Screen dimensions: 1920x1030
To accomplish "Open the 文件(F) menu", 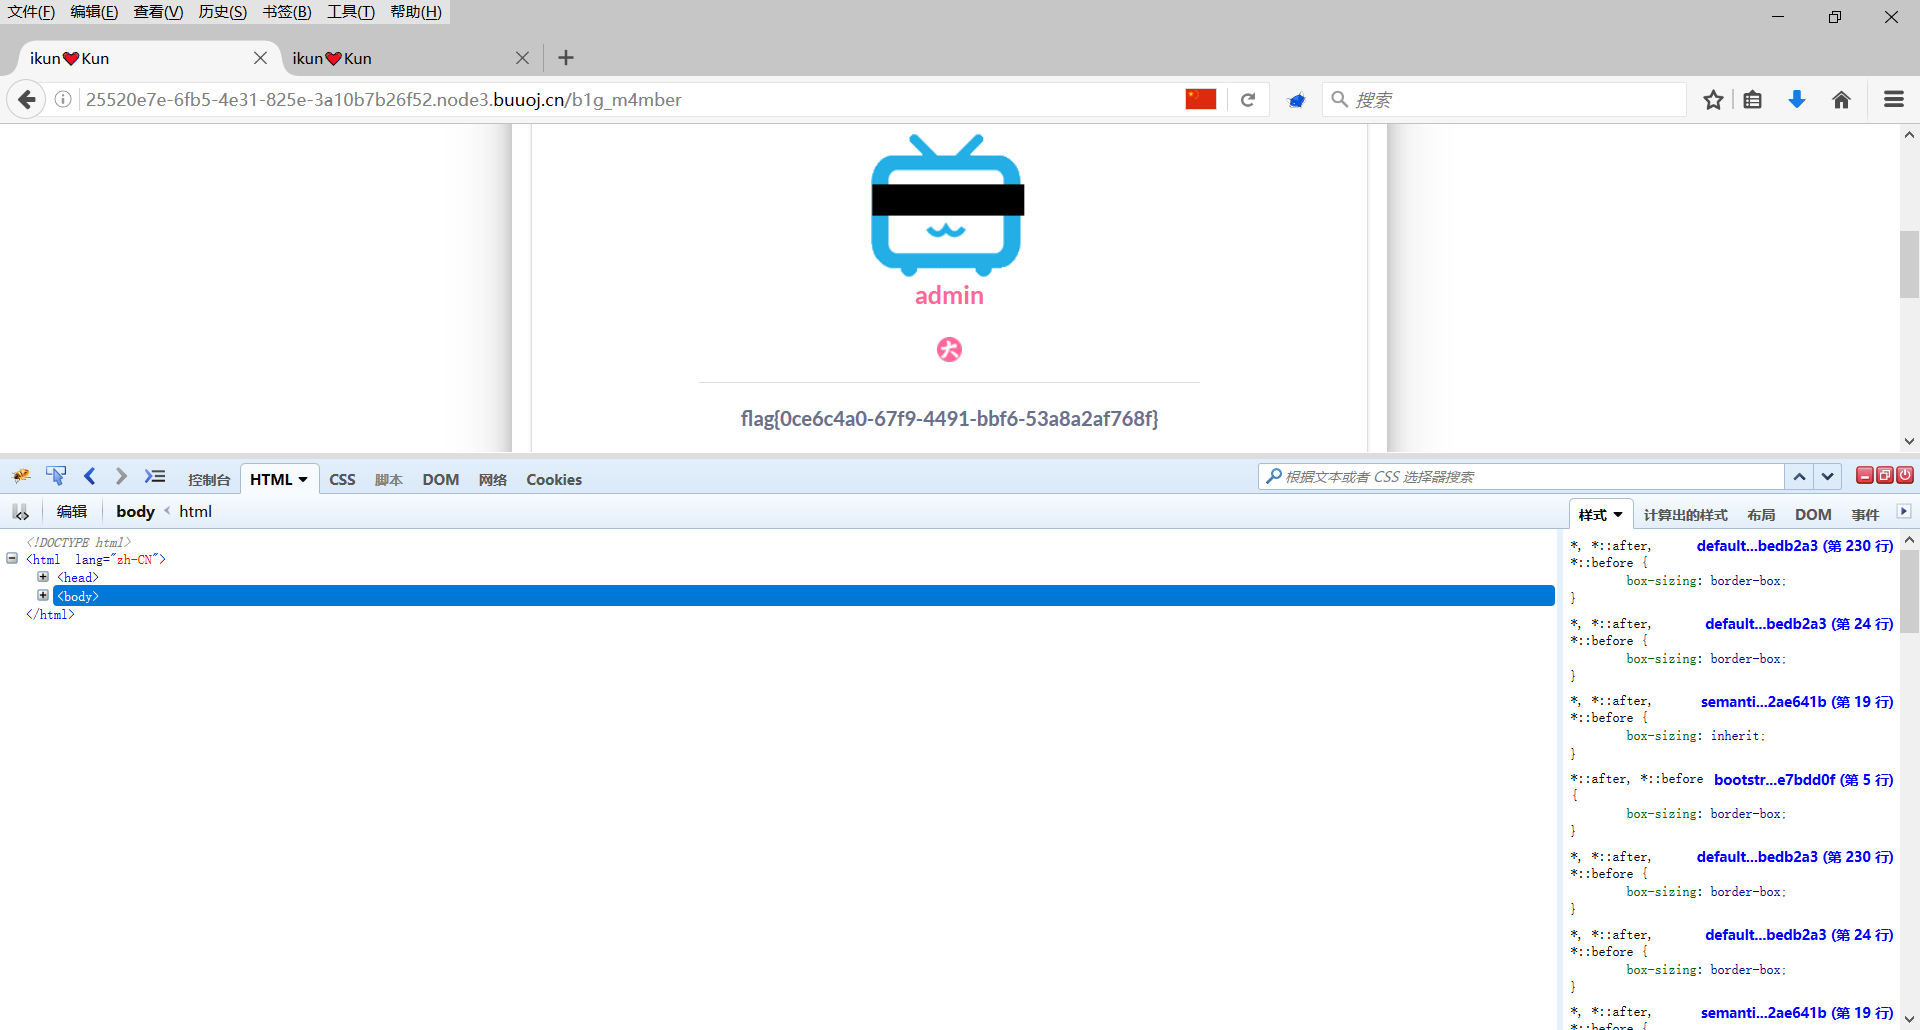I will tap(31, 12).
